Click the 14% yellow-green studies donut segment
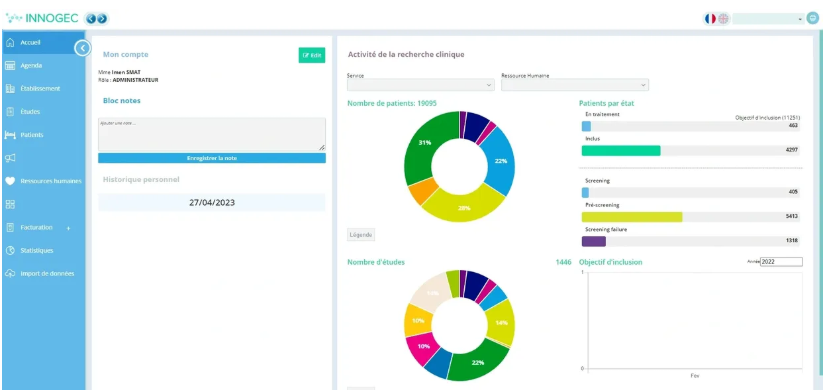Screen dimensions: 824x390 [501, 322]
